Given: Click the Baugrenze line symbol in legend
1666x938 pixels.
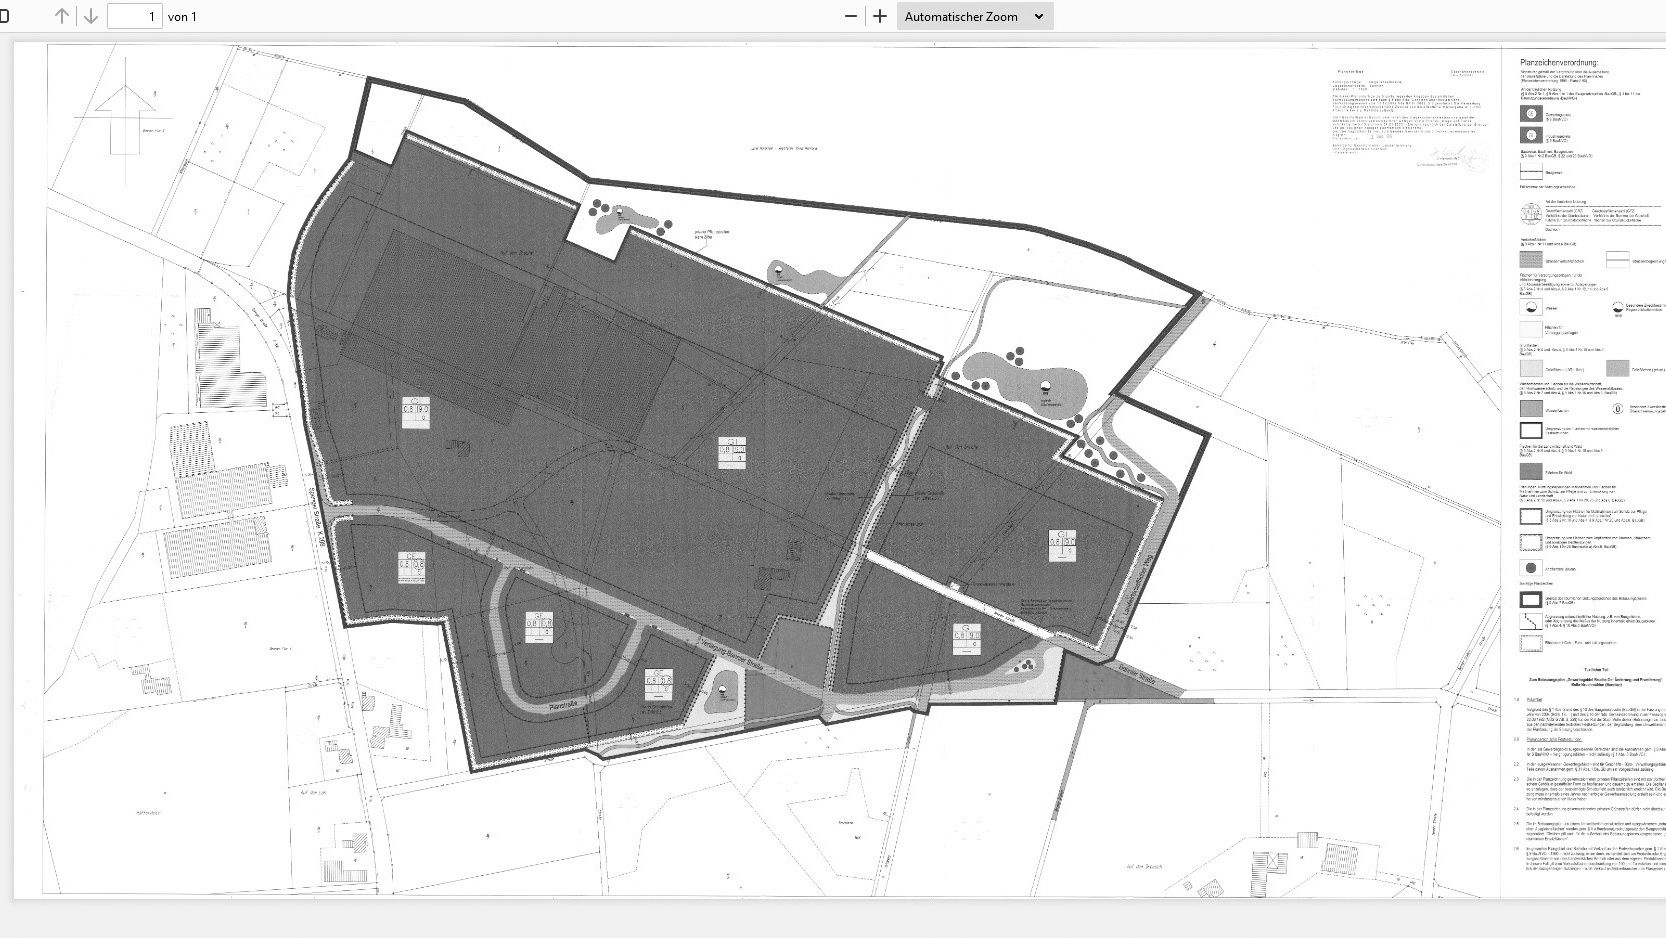Looking at the screenshot, I should tap(1531, 172).
